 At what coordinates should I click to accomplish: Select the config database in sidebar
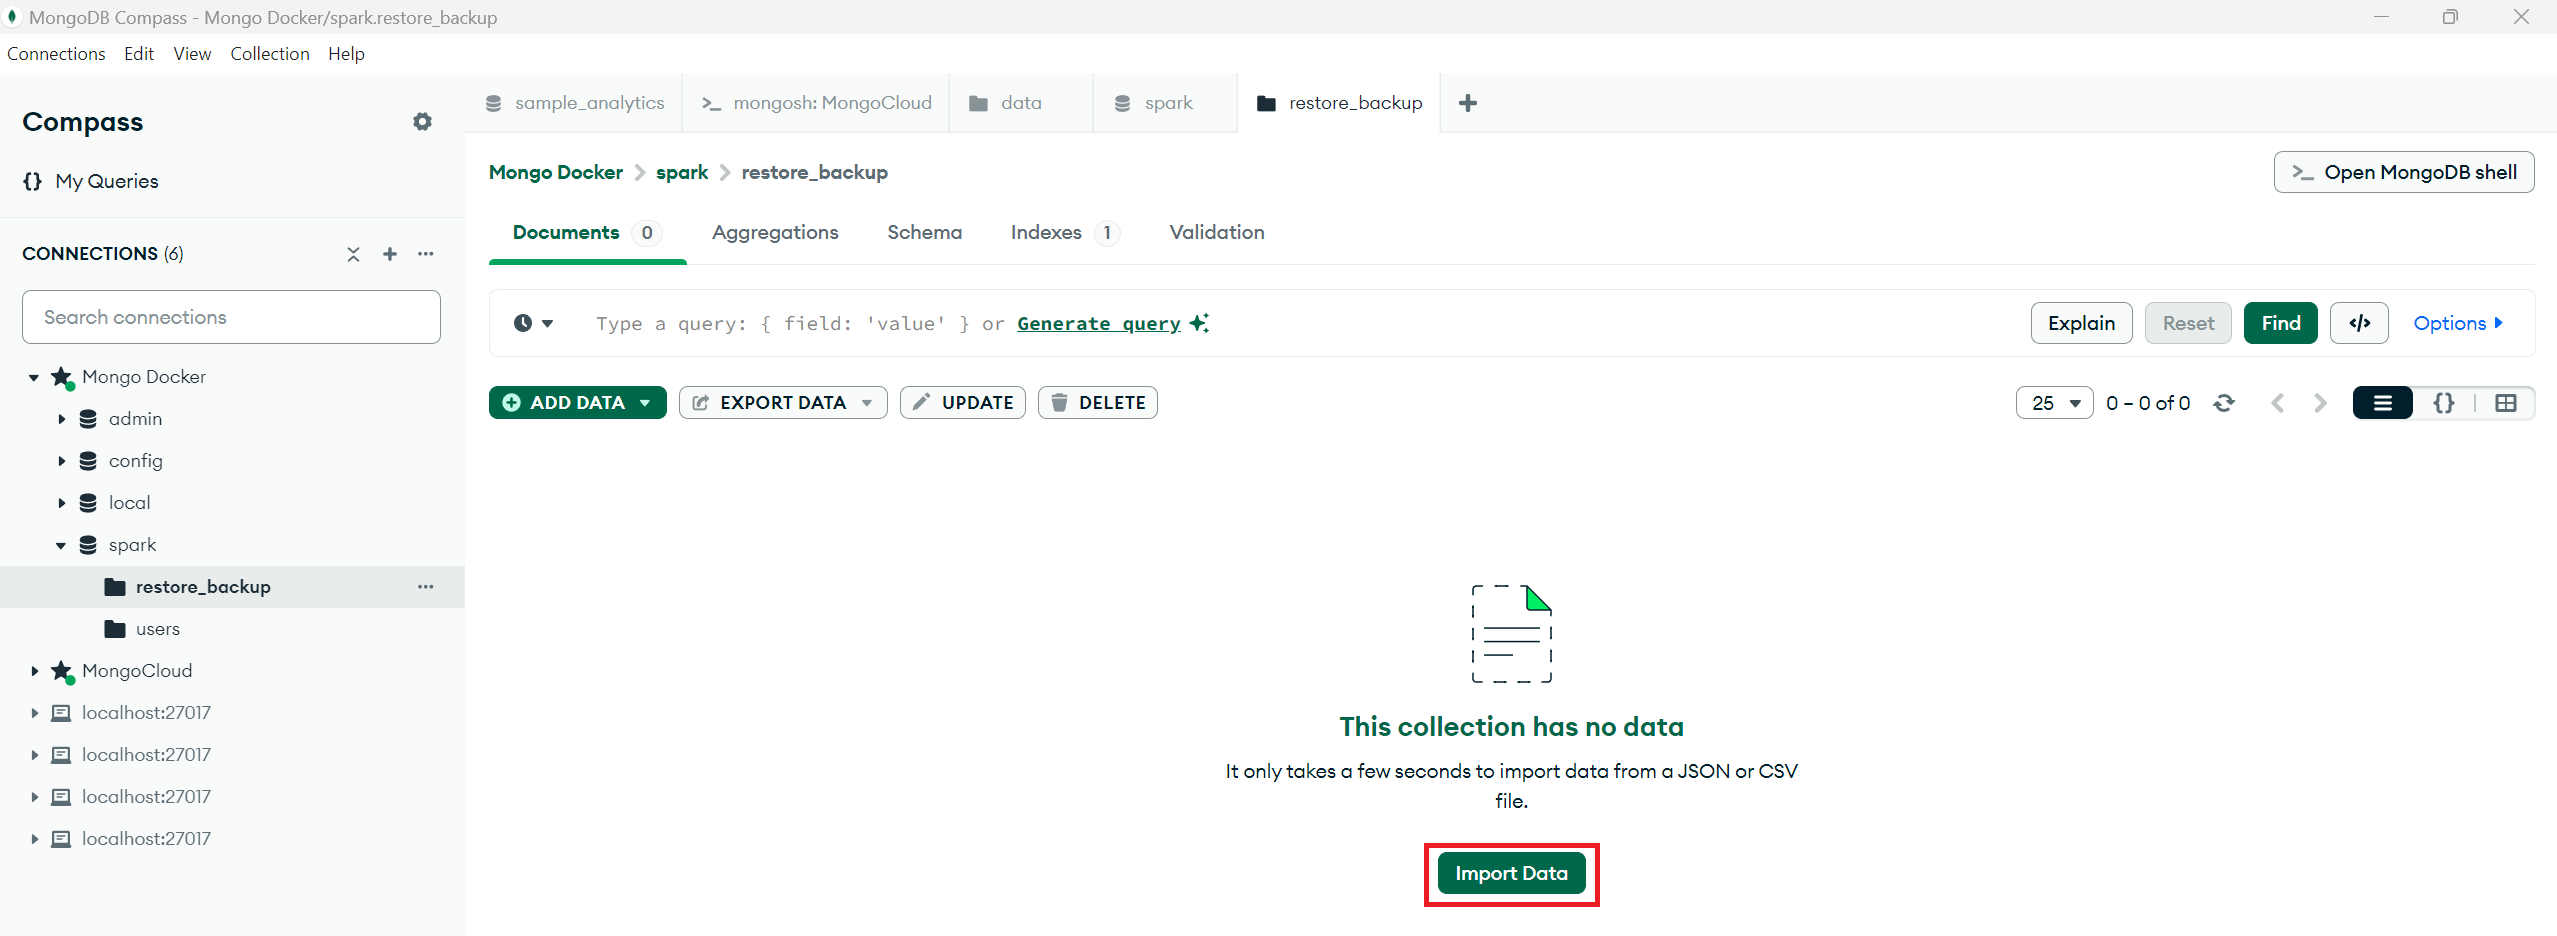[135, 461]
